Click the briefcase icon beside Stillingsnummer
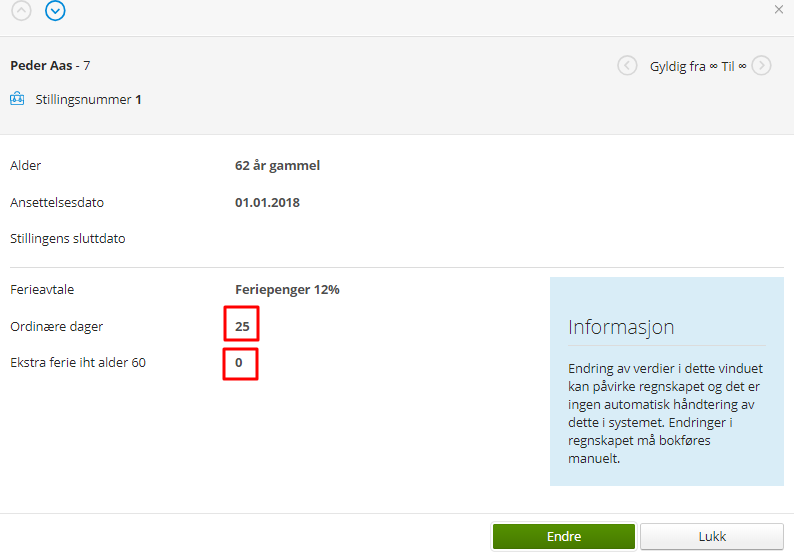The height and width of the screenshot is (553, 794). pyautogui.click(x=17, y=99)
